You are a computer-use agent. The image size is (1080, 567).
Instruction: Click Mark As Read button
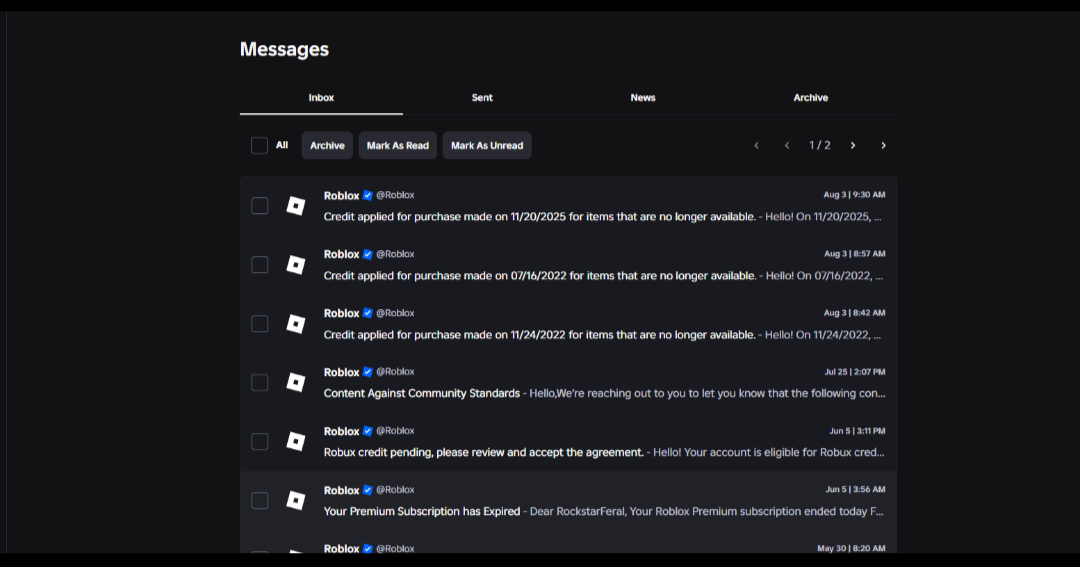pos(397,145)
